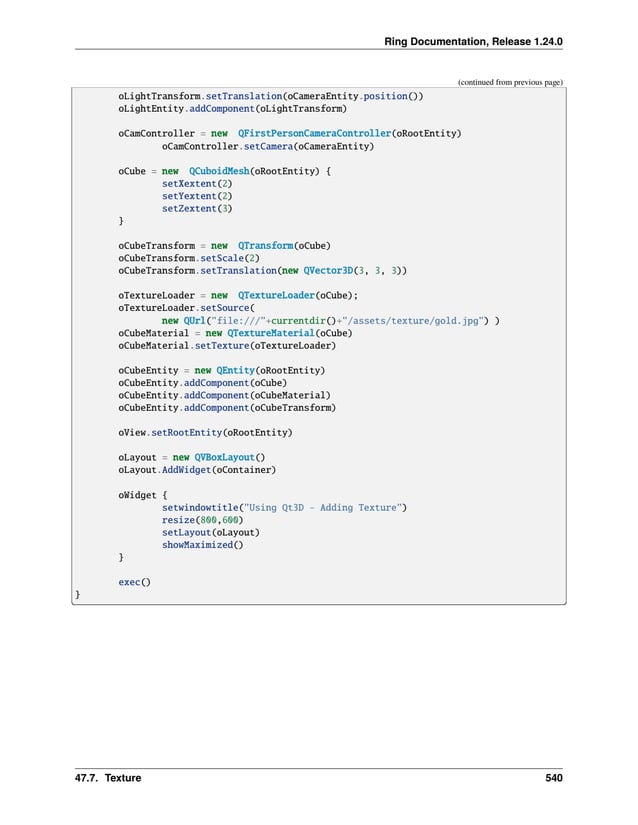Click the footer section title '47.7. Texture'
The width and height of the screenshot is (638, 825).
coord(108,778)
